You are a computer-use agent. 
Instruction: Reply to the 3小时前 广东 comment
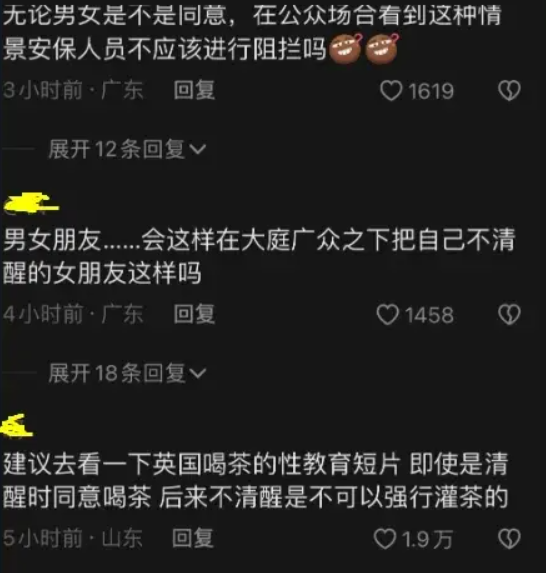click(194, 90)
